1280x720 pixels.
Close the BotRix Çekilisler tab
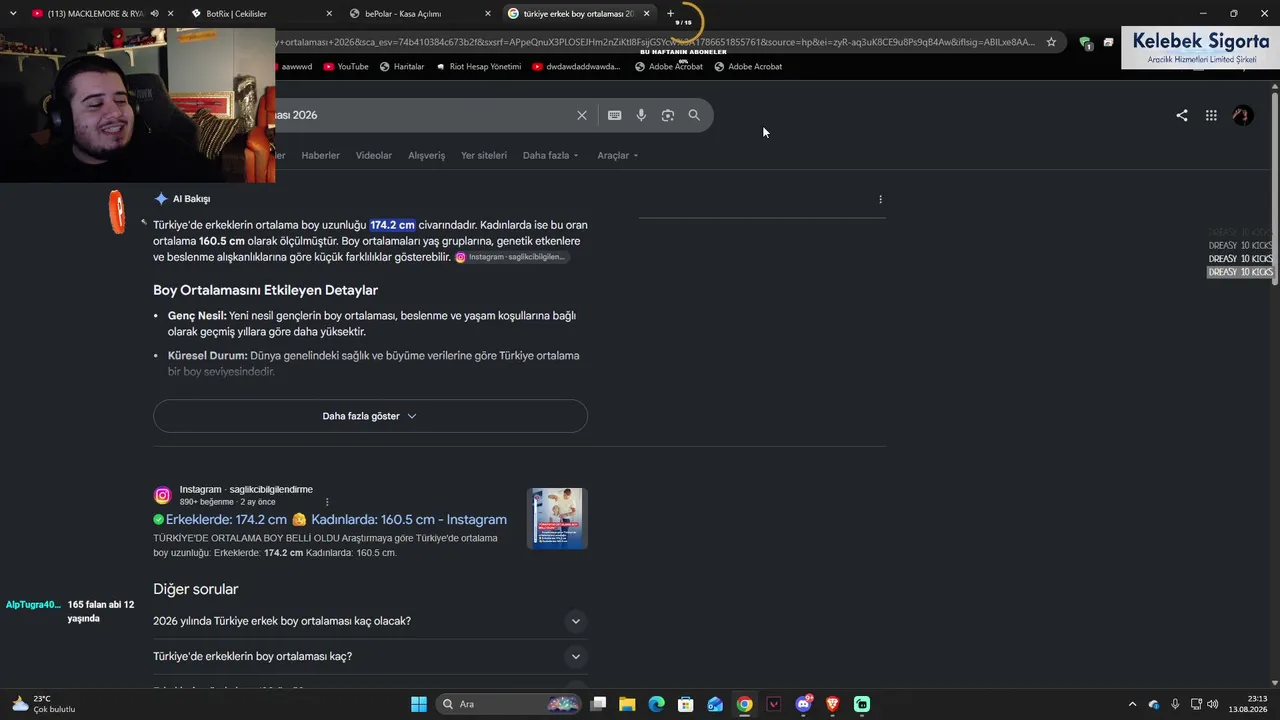point(330,14)
